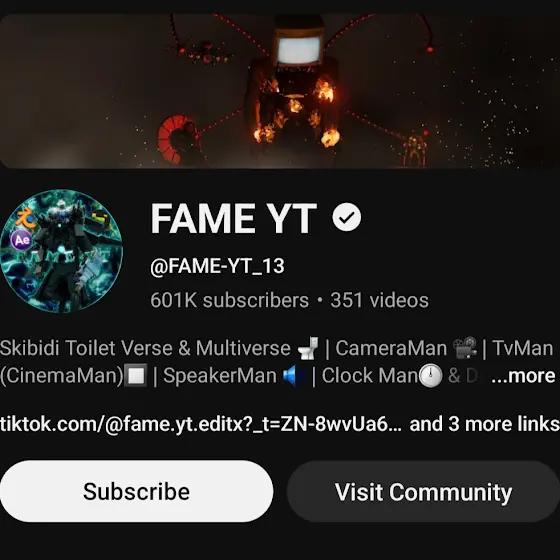Click the Blender logo on avatar
The width and height of the screenshot is (560, 560).
pyautogui.click(x=26, y=219)
